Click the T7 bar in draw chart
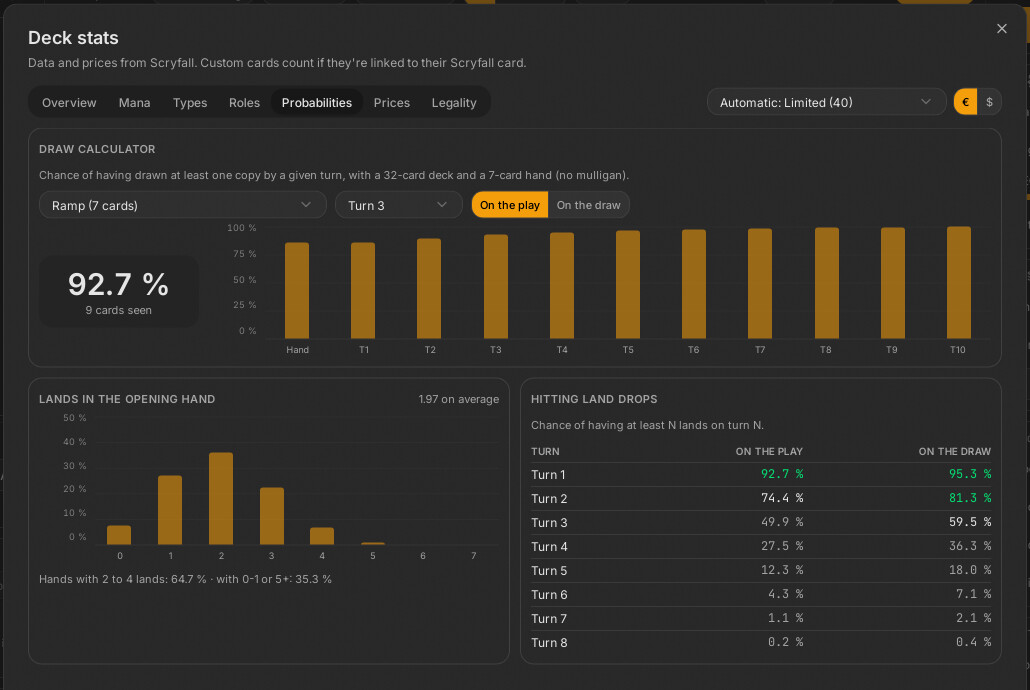This screenshot has height=690, width=1030. pyautogui.click(x=760, y=283)
